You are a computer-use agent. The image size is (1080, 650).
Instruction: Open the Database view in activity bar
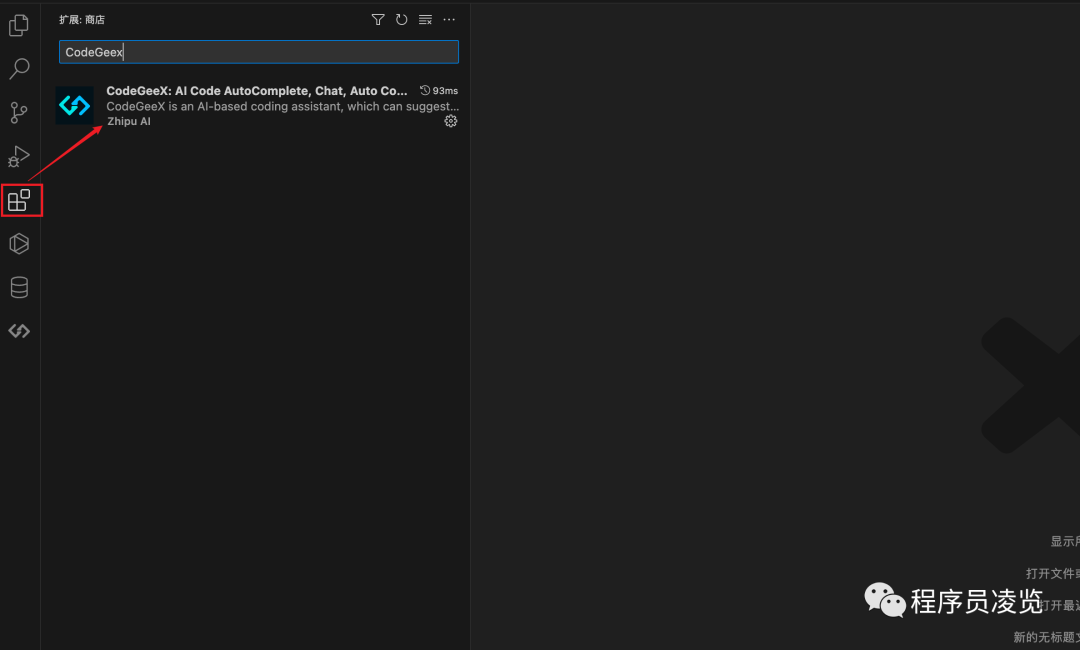point(19,287)
